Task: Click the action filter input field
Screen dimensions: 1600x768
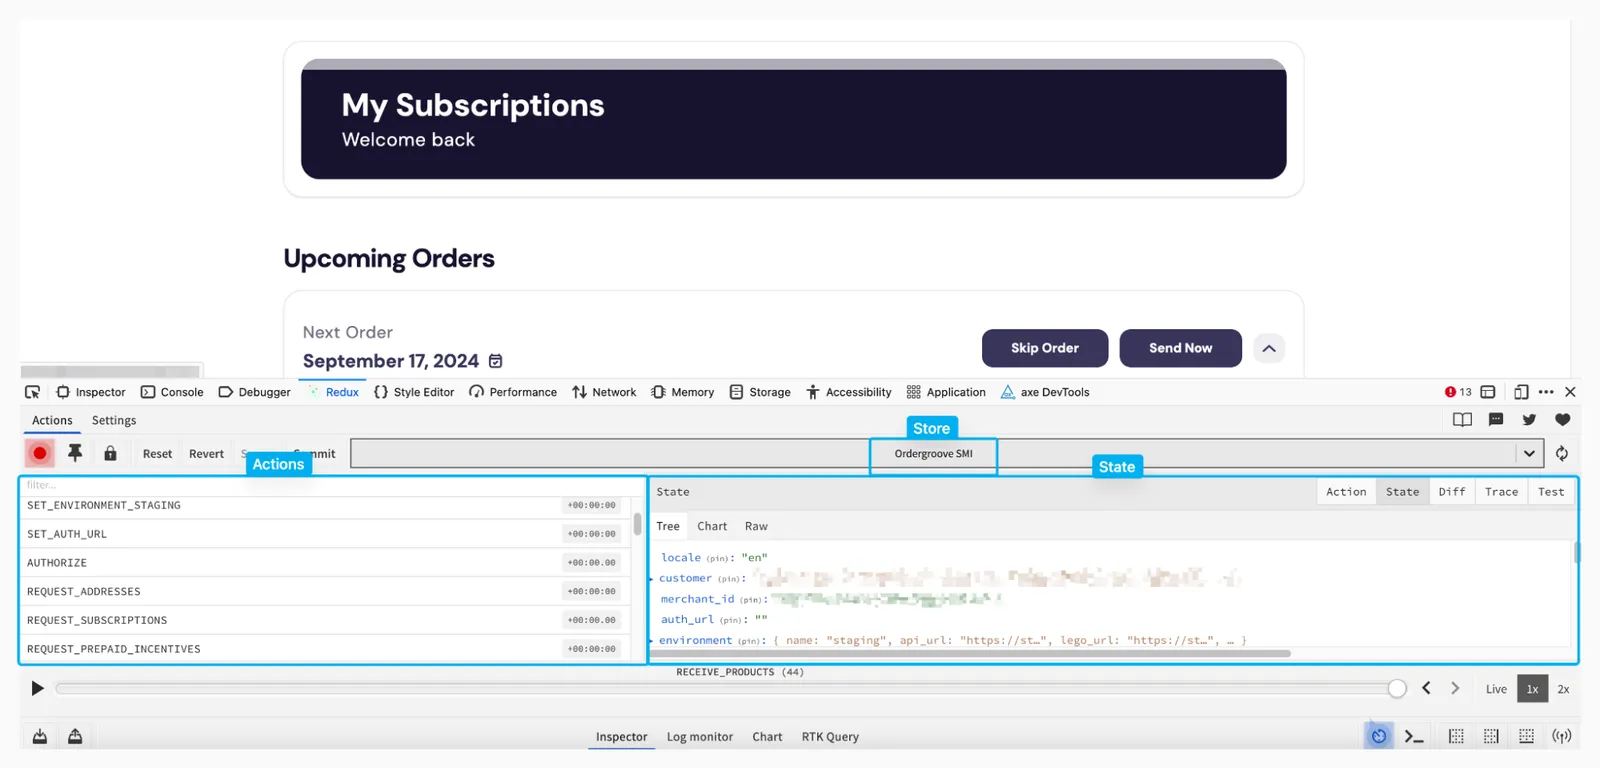Action: (325, 485)
